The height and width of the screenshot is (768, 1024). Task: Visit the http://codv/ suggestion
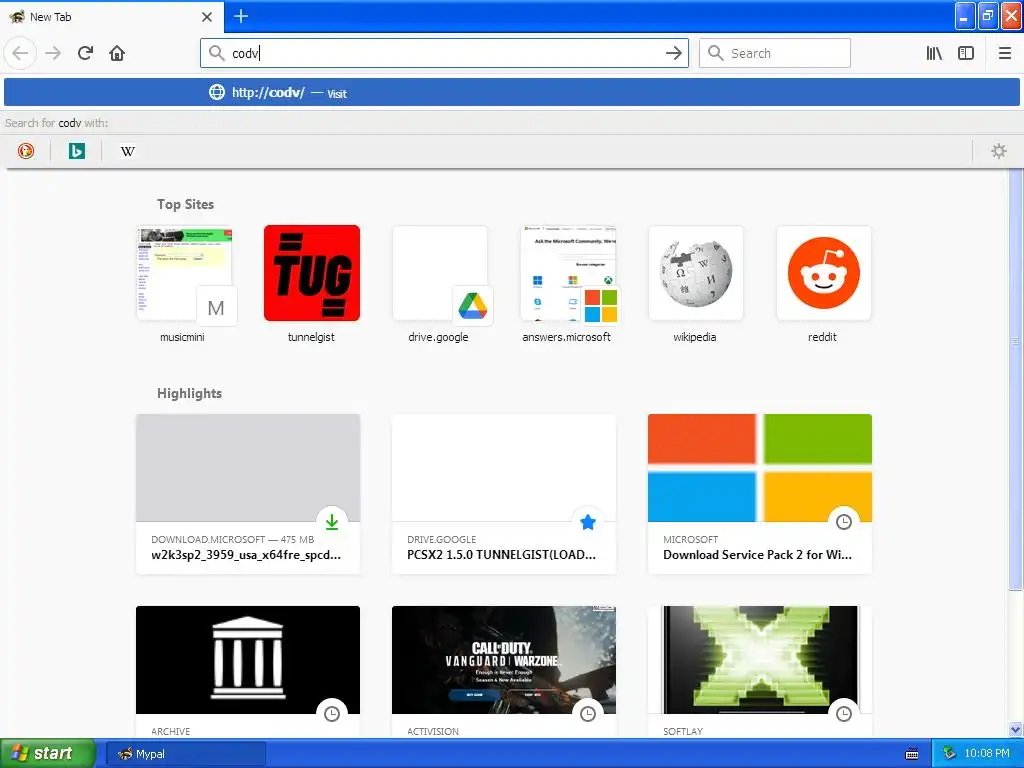(x=512, y=93)
